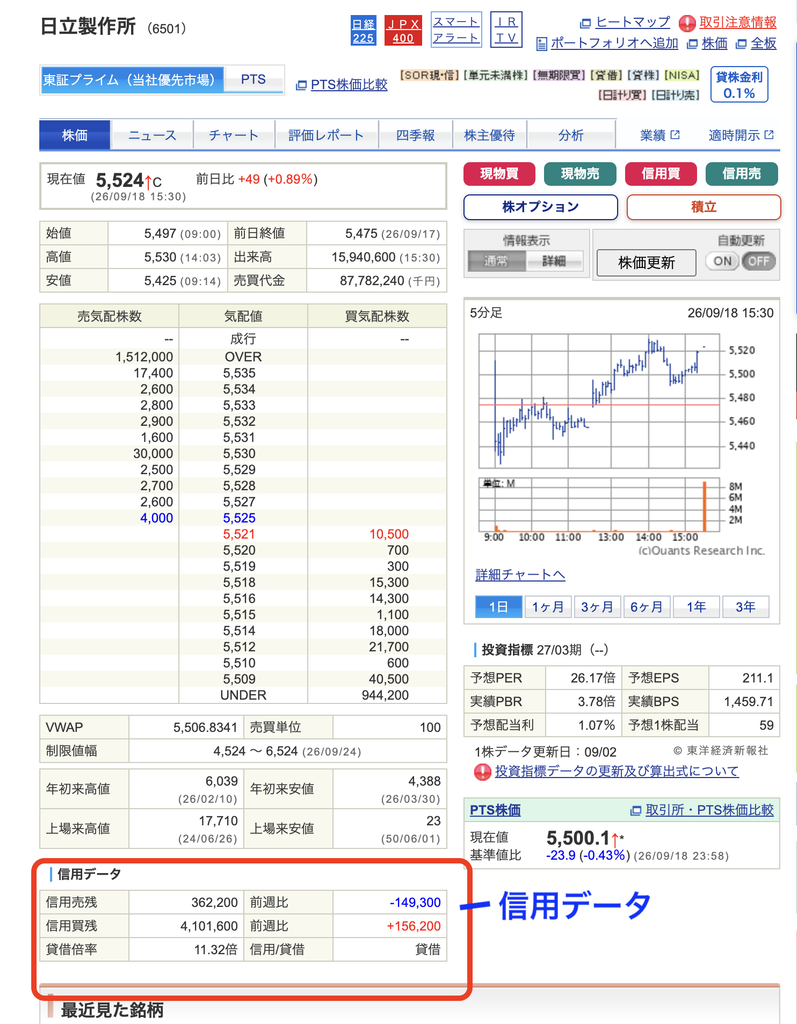Click the 現物売 button
This screenshot has width=797, height=1024.
pyautogui.click(x=580, y=174)
